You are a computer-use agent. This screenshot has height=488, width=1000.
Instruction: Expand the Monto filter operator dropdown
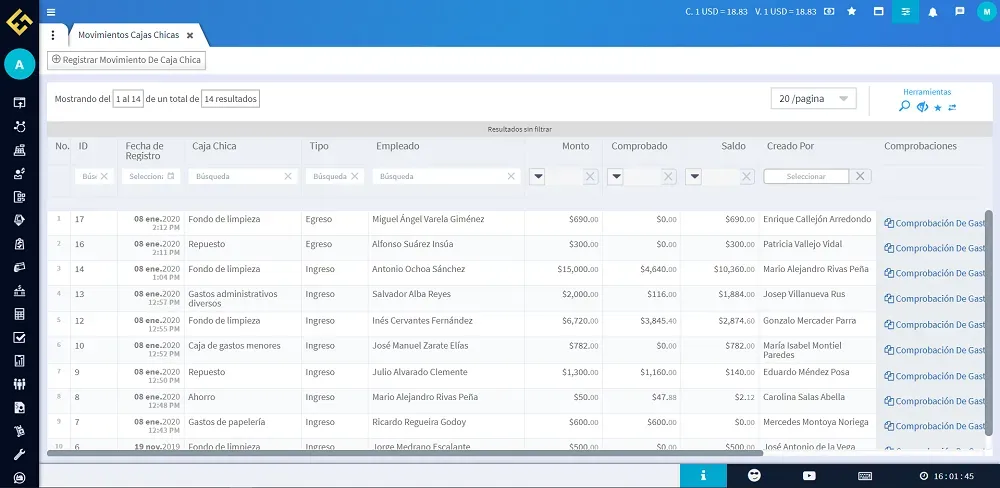(538, 176)
